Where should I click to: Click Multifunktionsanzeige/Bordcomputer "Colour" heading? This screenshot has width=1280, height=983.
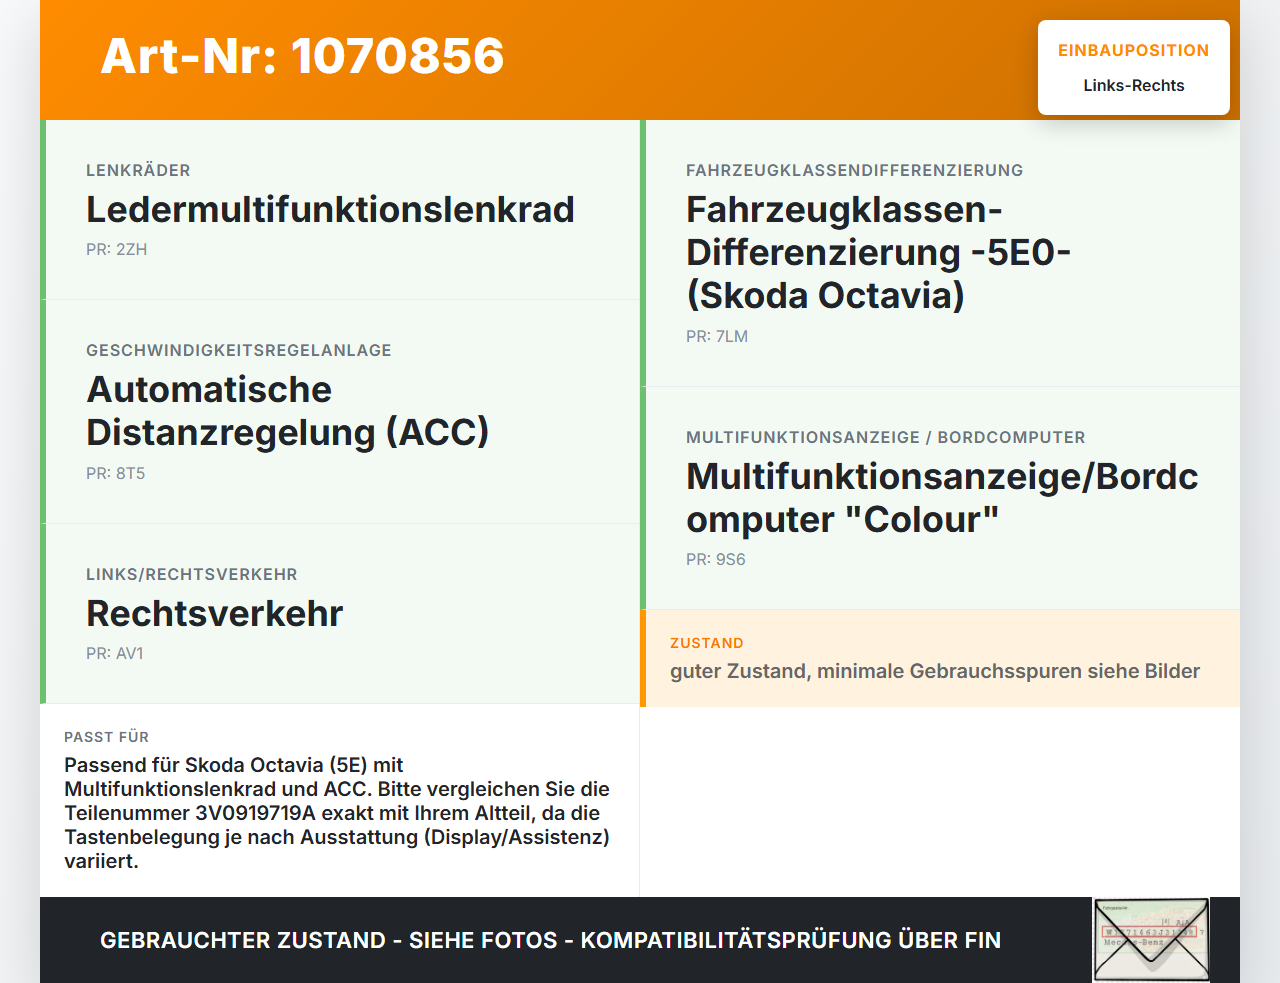[x=942, y=498]
